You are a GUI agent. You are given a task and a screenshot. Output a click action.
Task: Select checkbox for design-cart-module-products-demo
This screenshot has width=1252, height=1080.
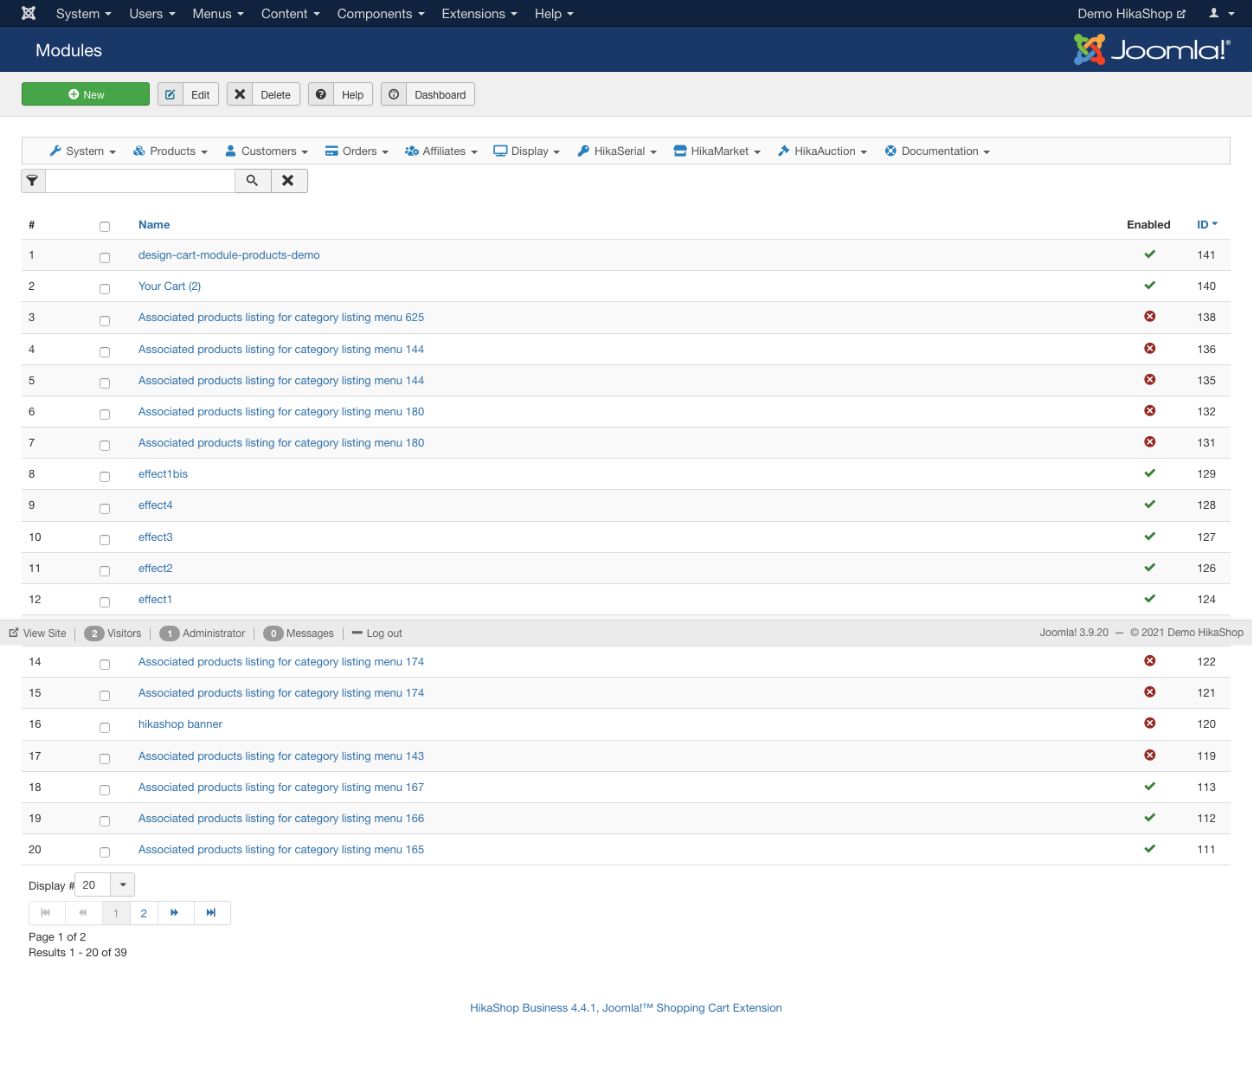pyautogui.click(x=105, y=258)
